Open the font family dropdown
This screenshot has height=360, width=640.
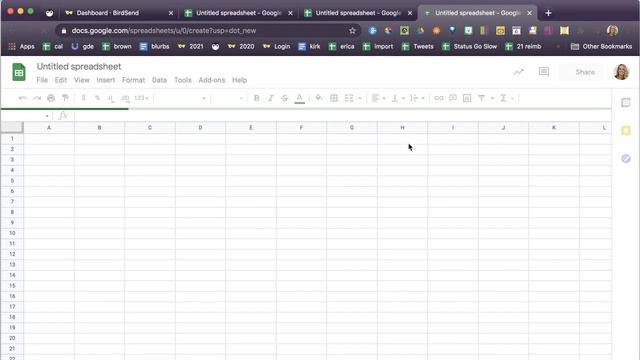point(182,98)
